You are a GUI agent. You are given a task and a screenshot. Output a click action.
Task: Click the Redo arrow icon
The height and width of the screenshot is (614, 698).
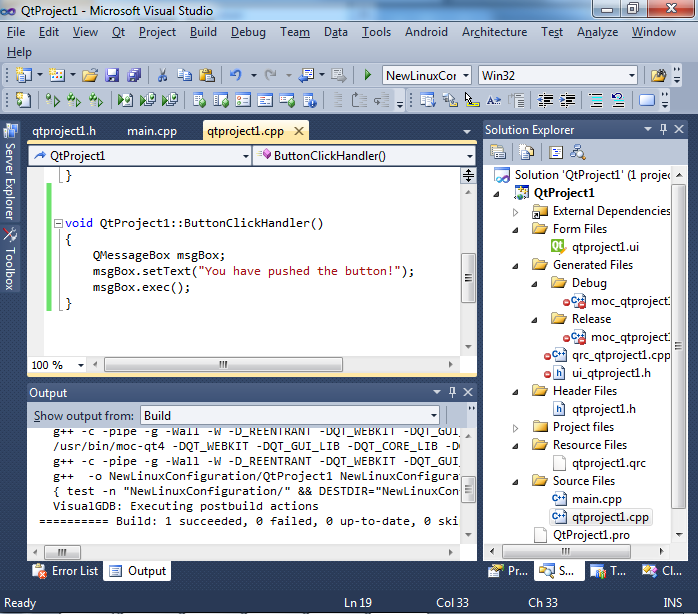[270, 75]
